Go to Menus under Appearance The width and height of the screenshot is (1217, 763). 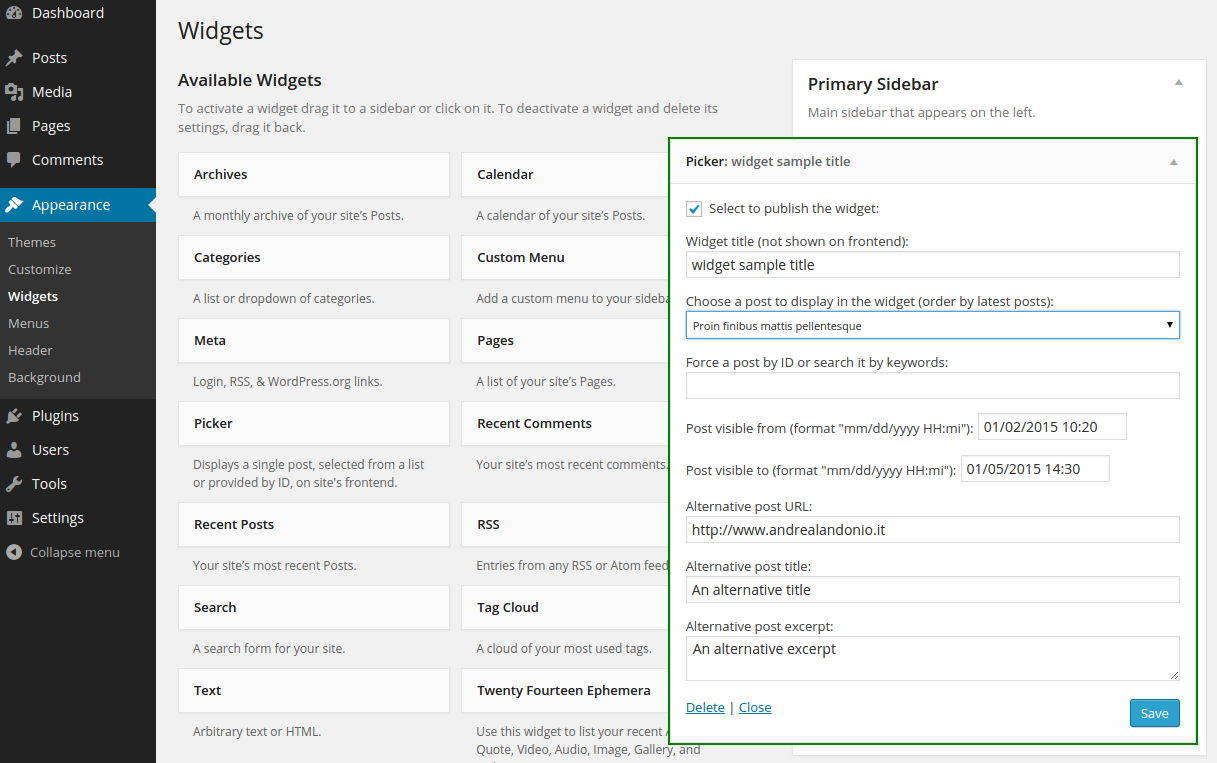point(29,323)
